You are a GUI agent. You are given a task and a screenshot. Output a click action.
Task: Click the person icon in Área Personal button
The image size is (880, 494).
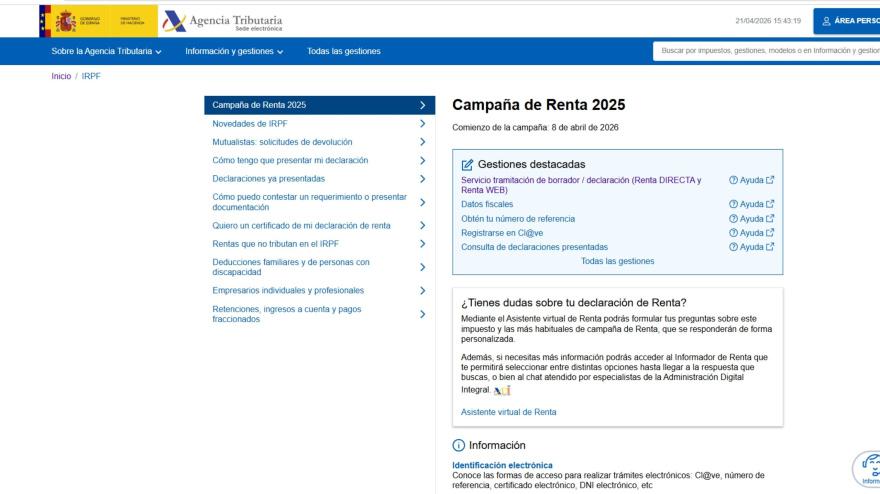[826, 21]
